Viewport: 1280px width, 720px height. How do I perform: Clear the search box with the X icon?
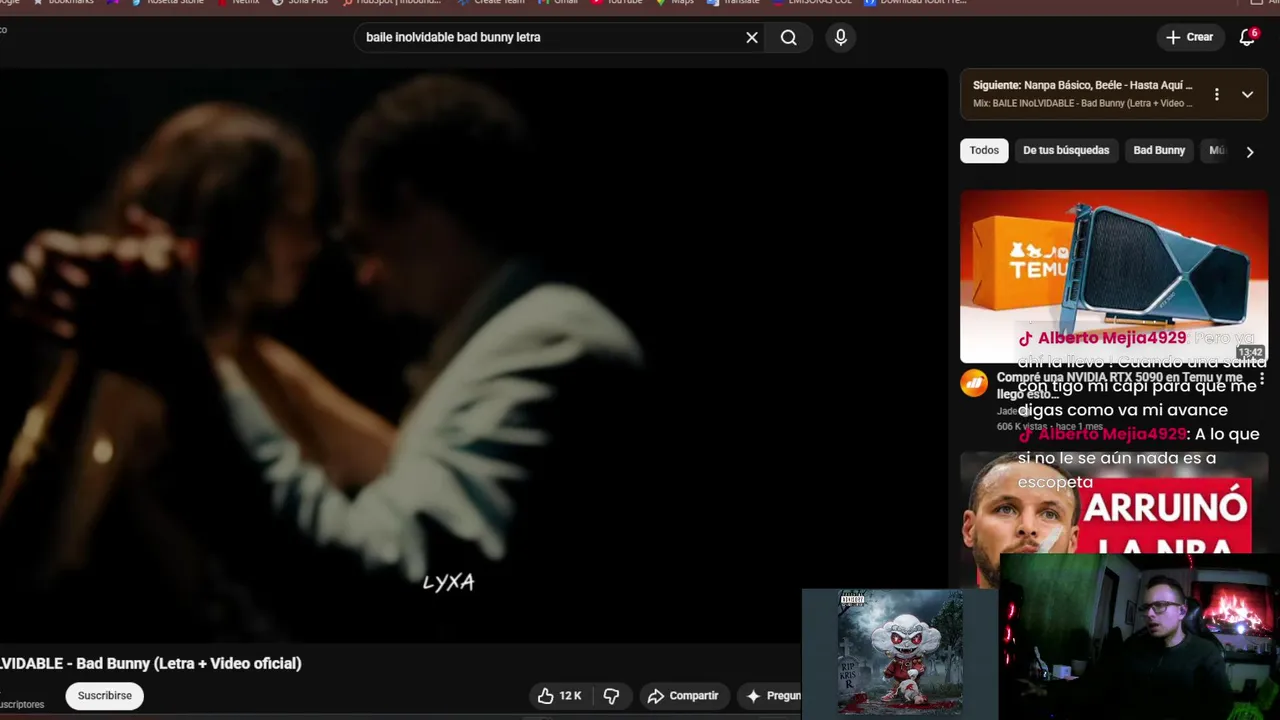752,38
